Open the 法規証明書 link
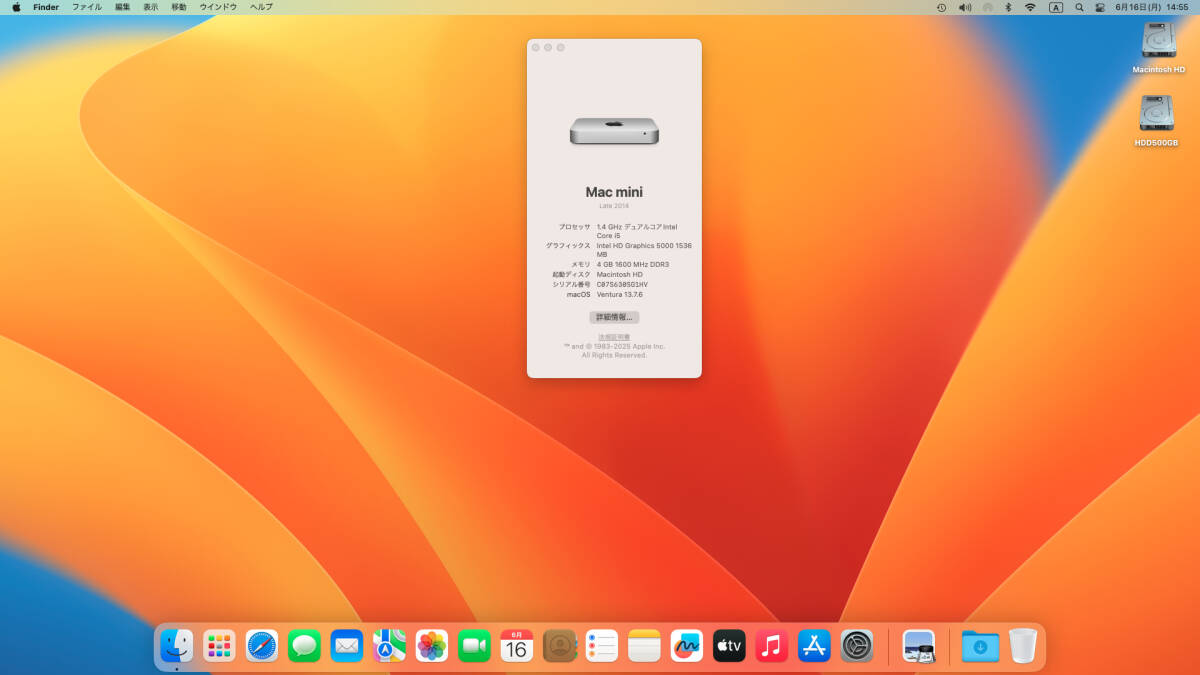1200x675 pixels. [614, 337]
